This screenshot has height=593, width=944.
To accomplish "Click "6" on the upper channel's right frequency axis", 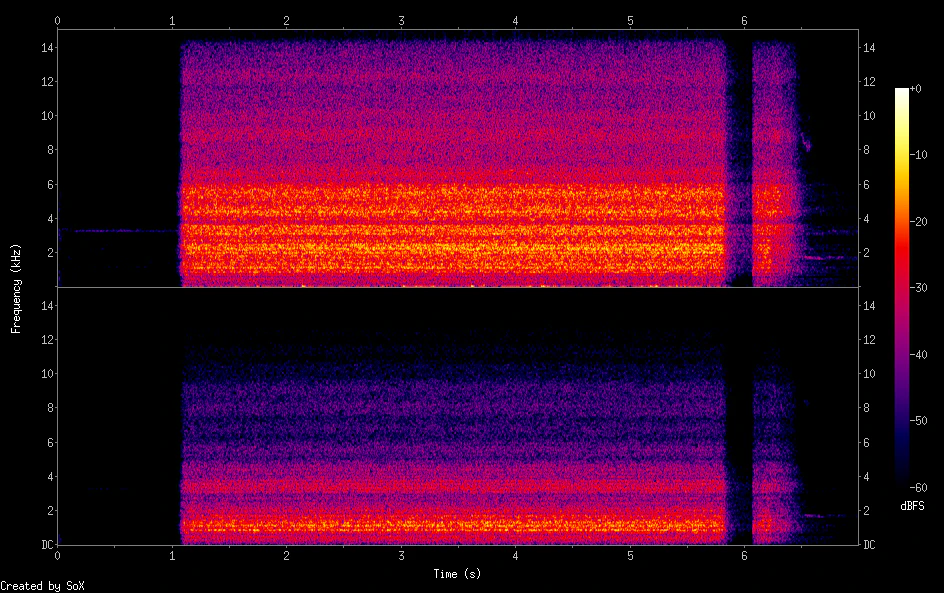I will click(866, 185).
